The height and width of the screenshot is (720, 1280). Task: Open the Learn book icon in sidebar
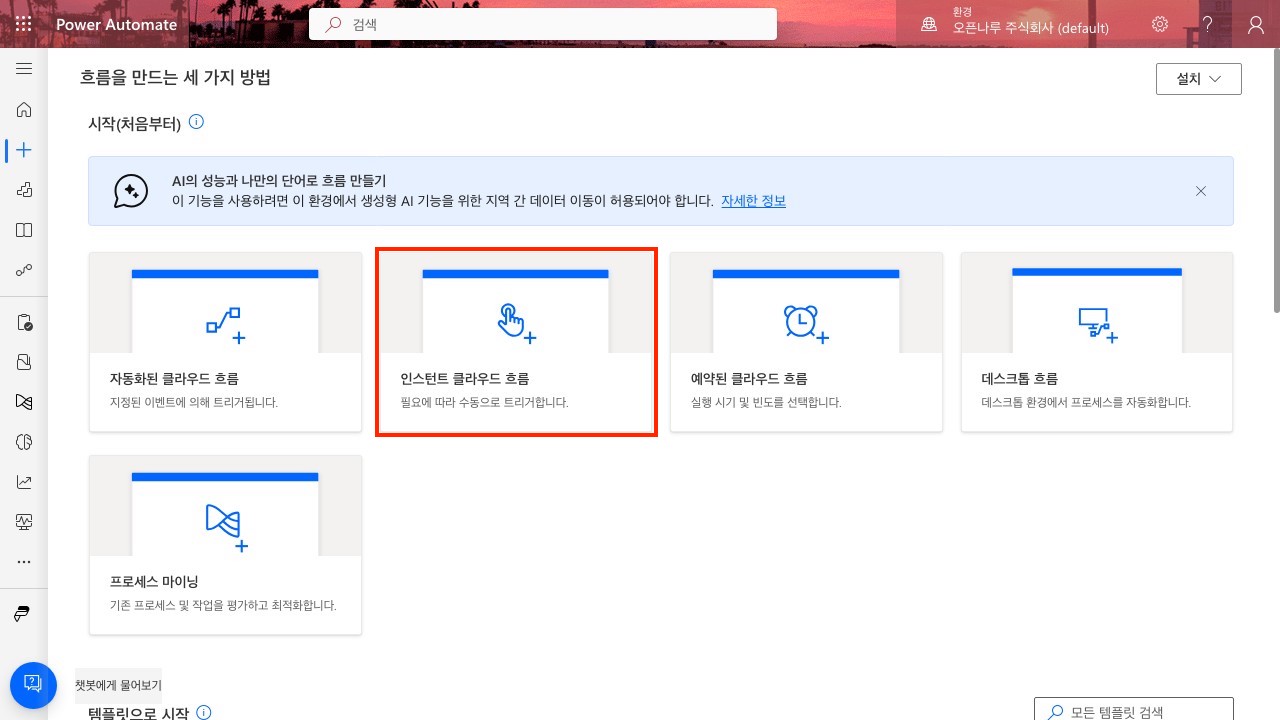pyautogui.click(x=24, y=230)
